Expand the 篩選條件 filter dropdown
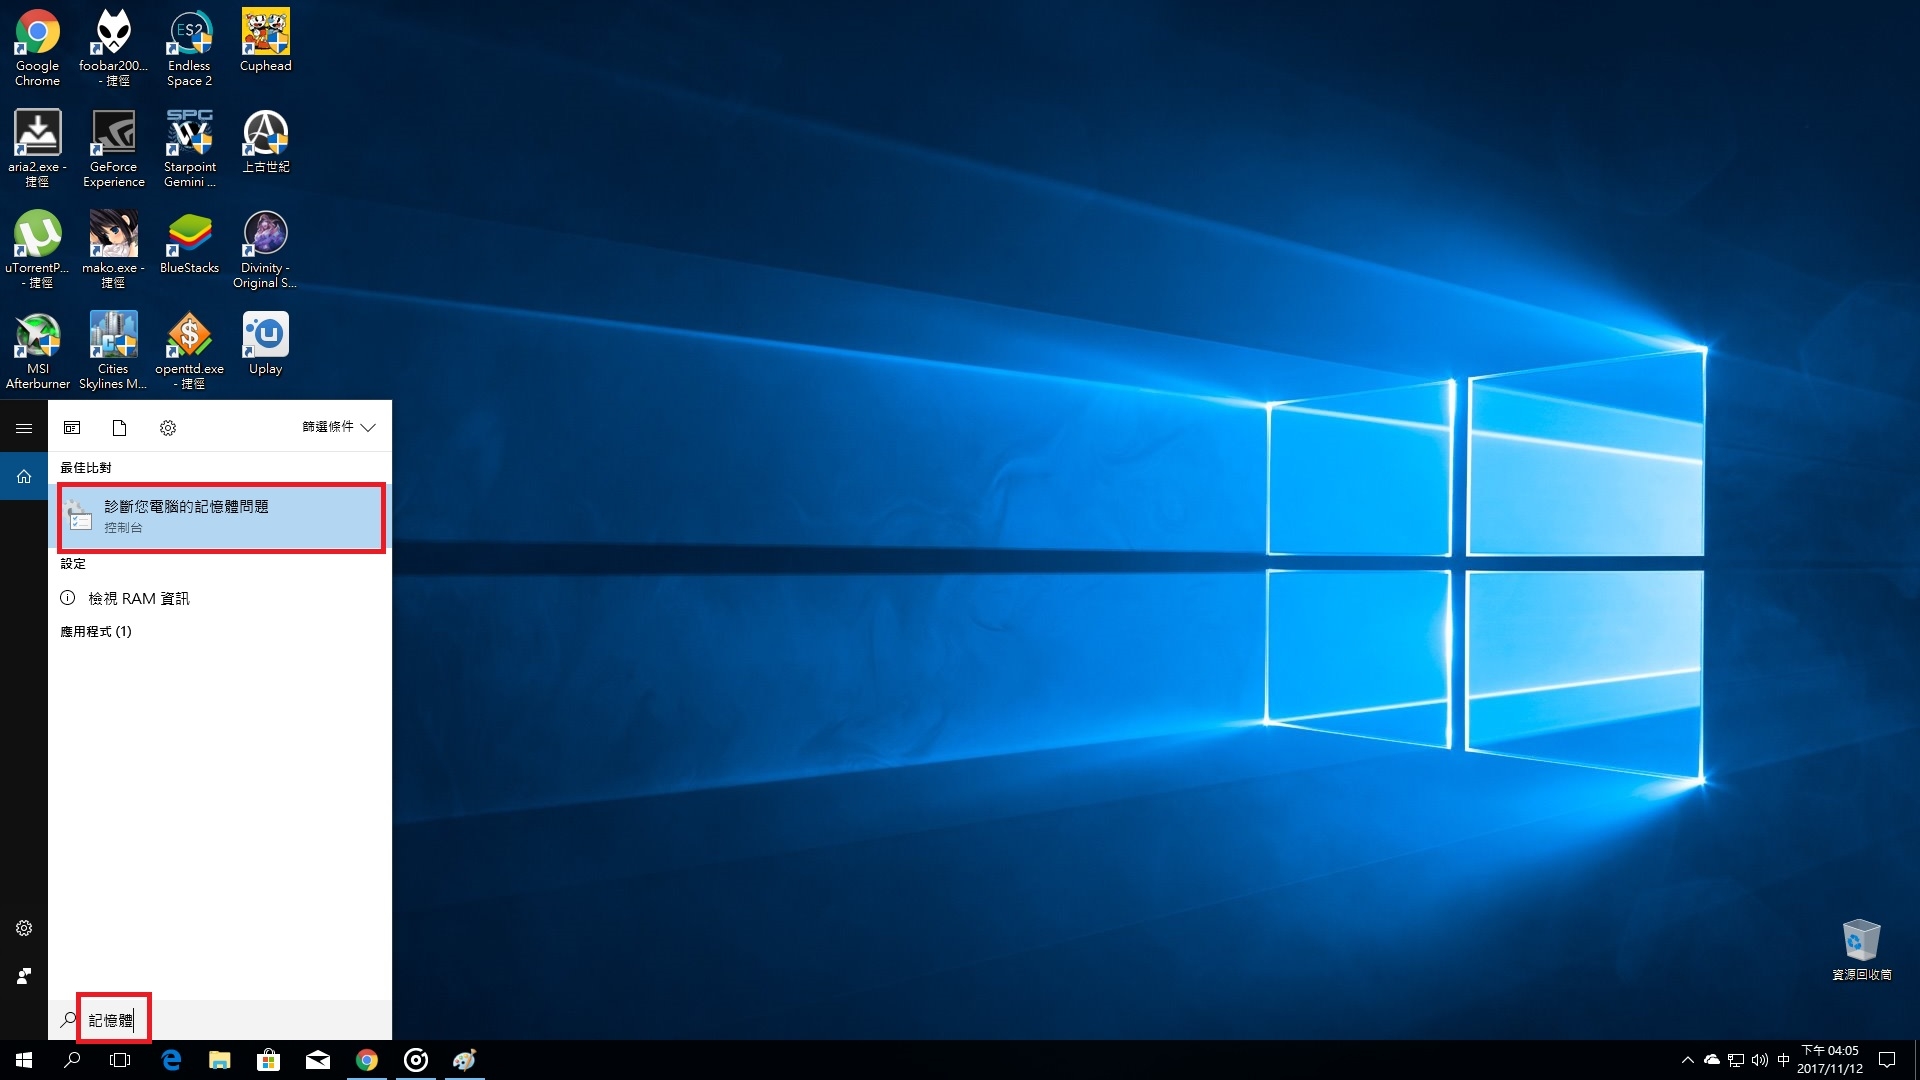 [x=338, y=427]
